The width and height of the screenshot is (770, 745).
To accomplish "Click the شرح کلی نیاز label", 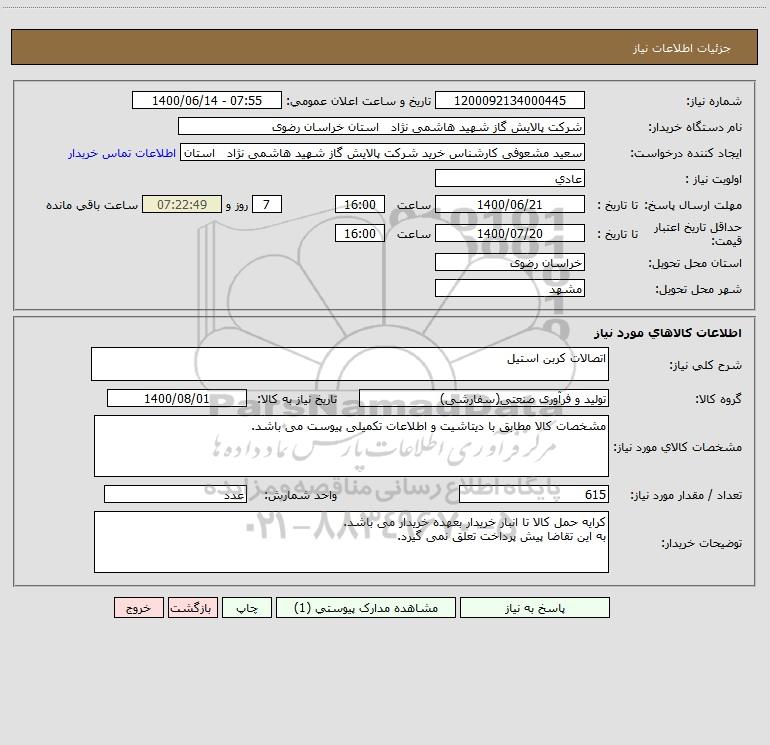I will (706, 365).
